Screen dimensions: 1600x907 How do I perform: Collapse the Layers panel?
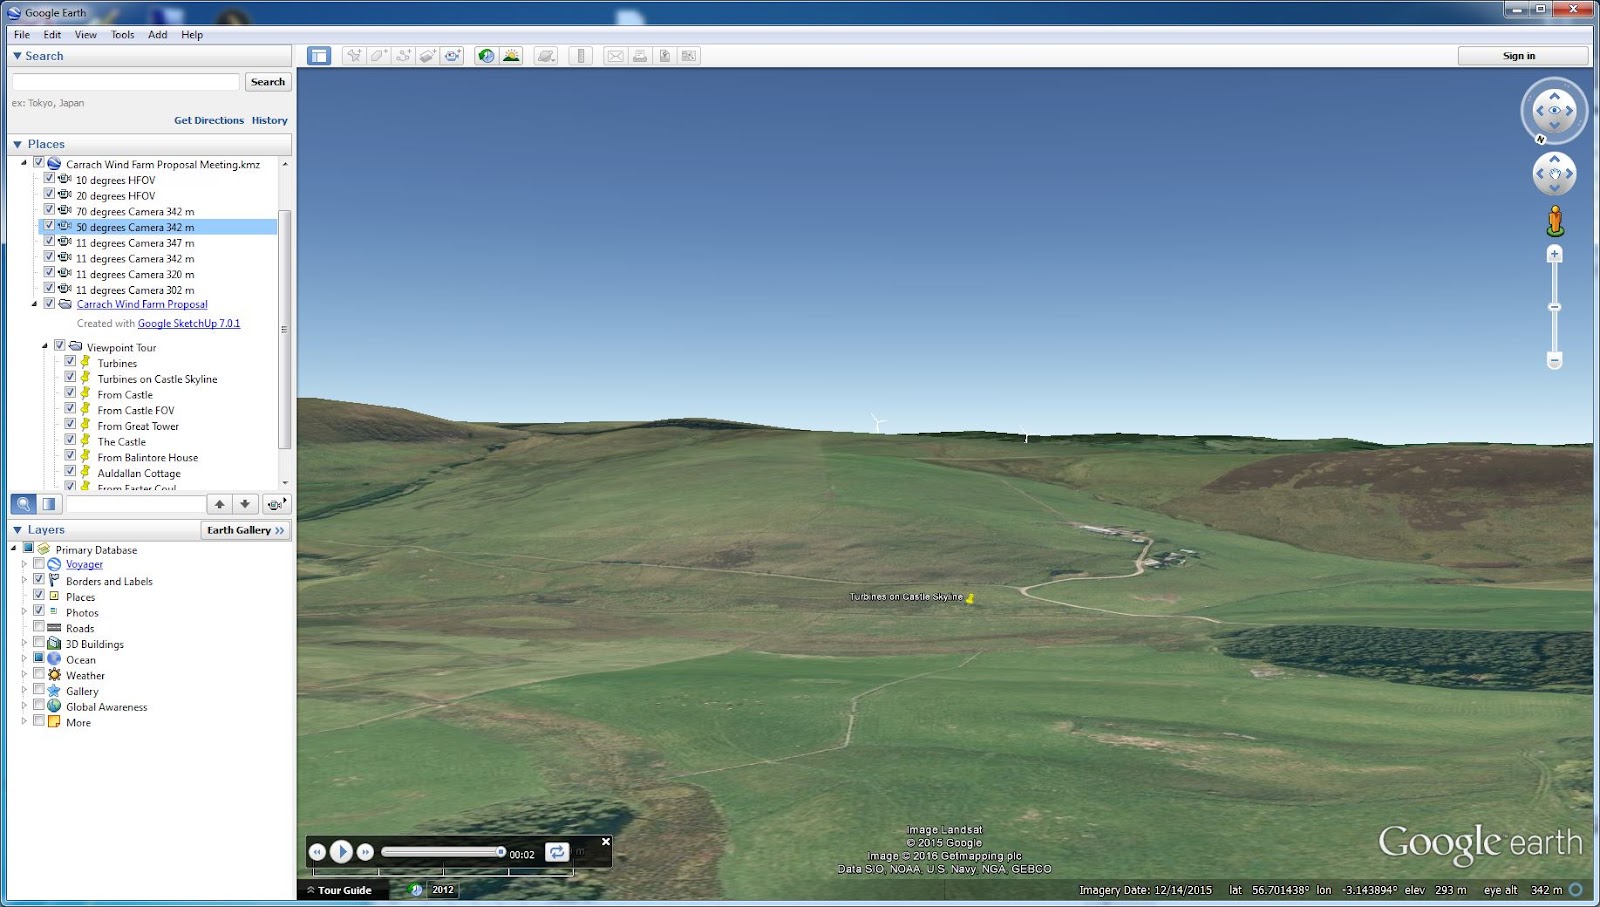[x=17, y=530]
